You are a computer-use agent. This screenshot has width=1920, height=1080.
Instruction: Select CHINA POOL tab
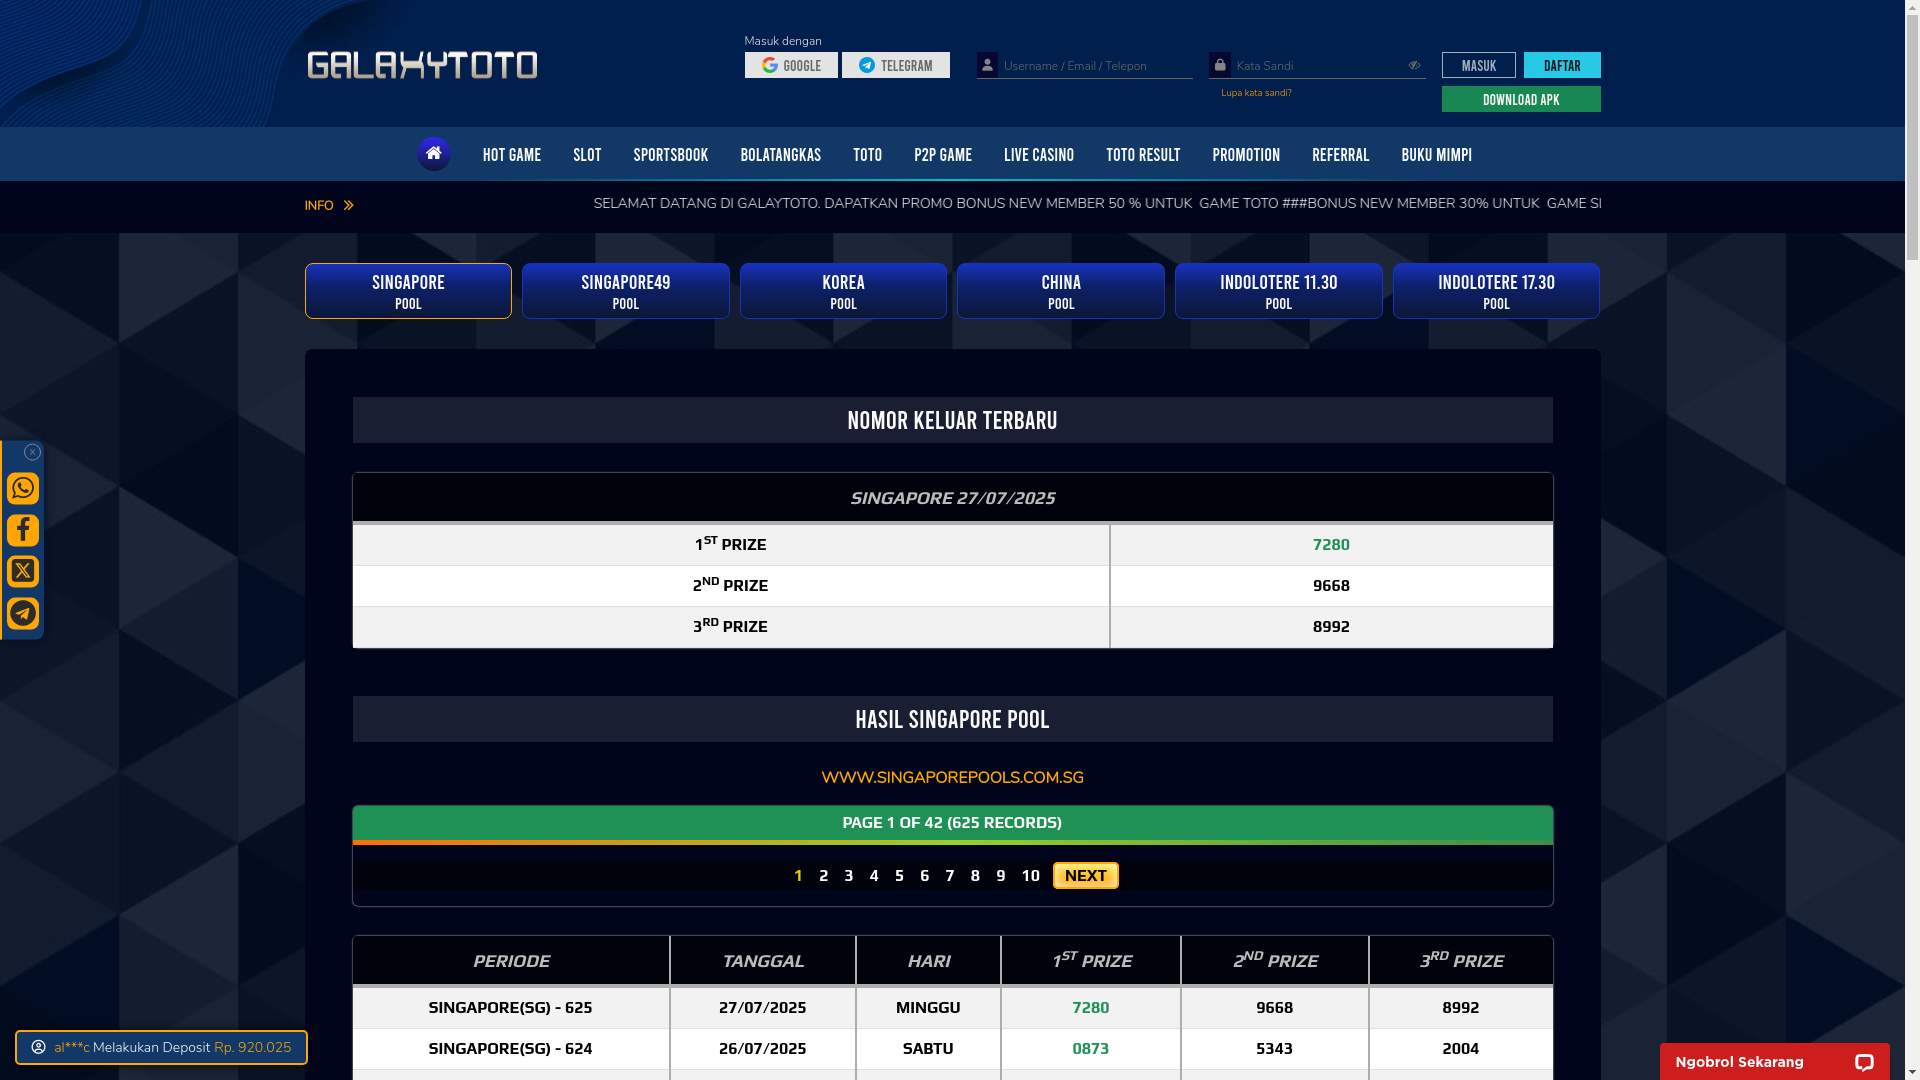click(x=1061, y=291)
